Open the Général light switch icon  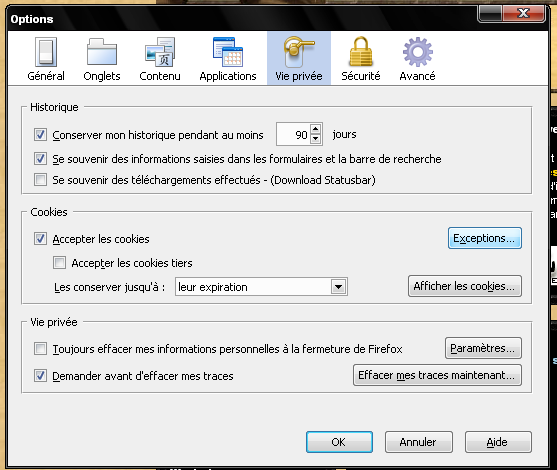click(46, 52)
